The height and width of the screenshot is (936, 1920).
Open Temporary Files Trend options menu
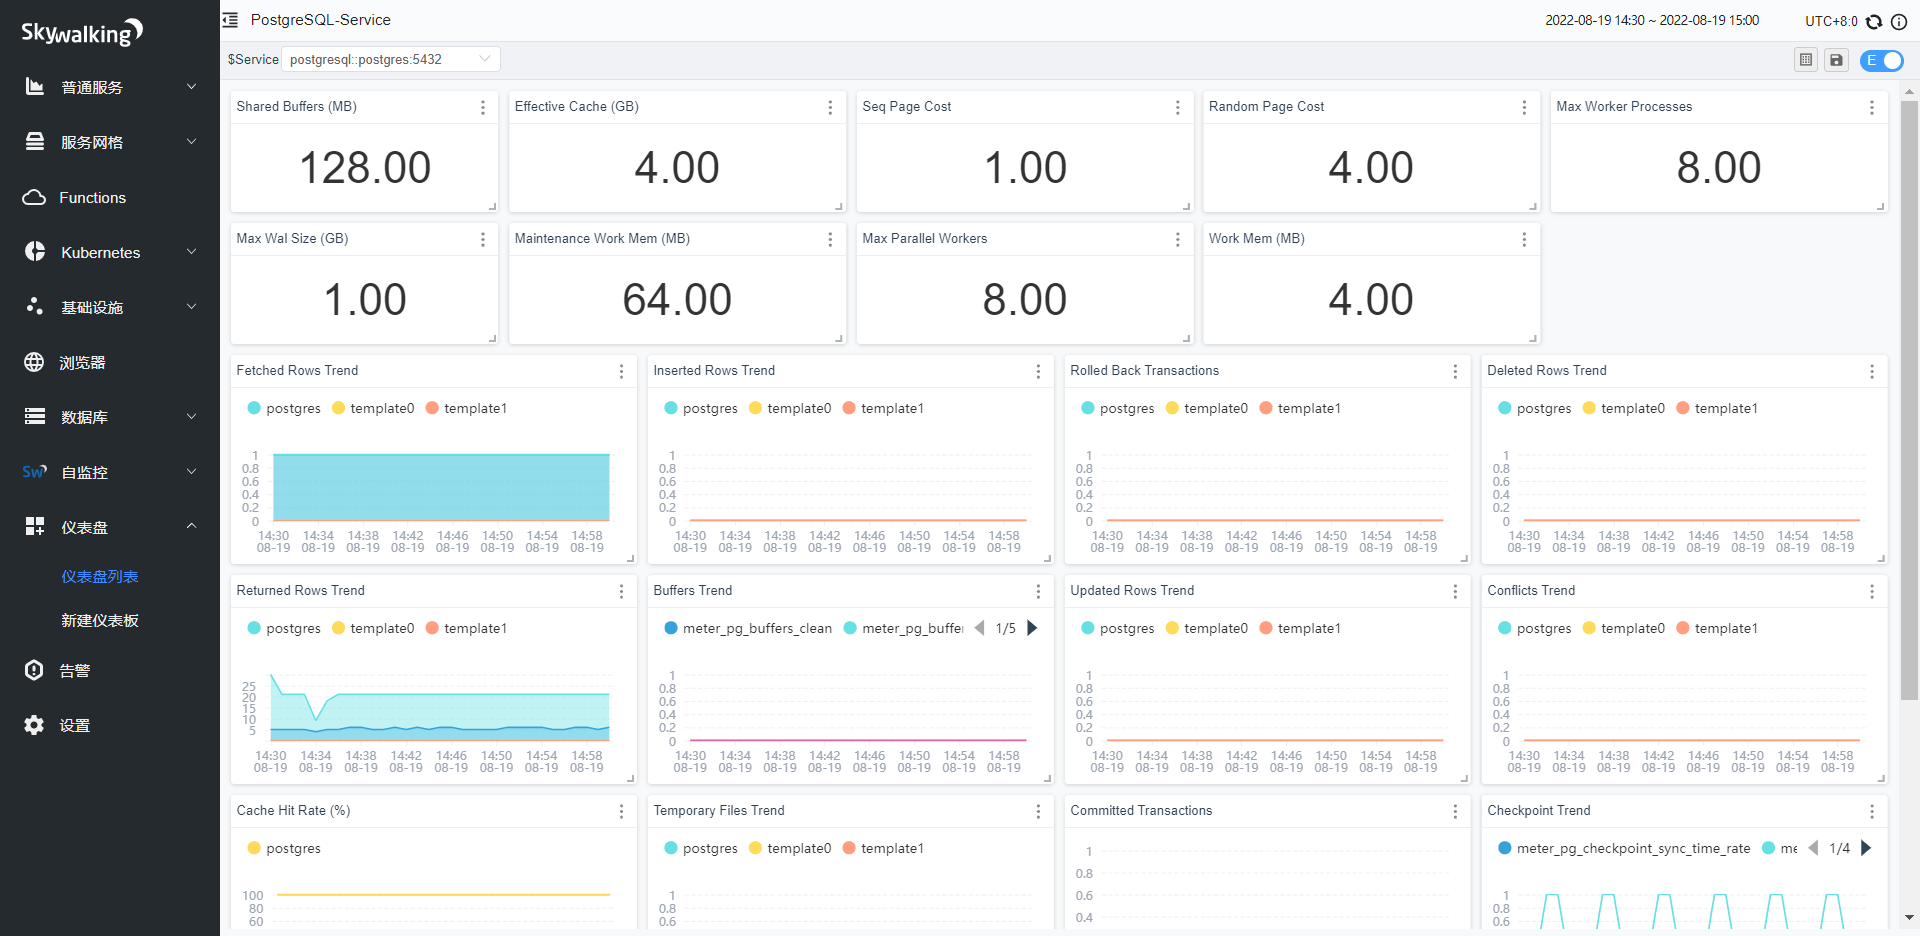point(1038,811)
